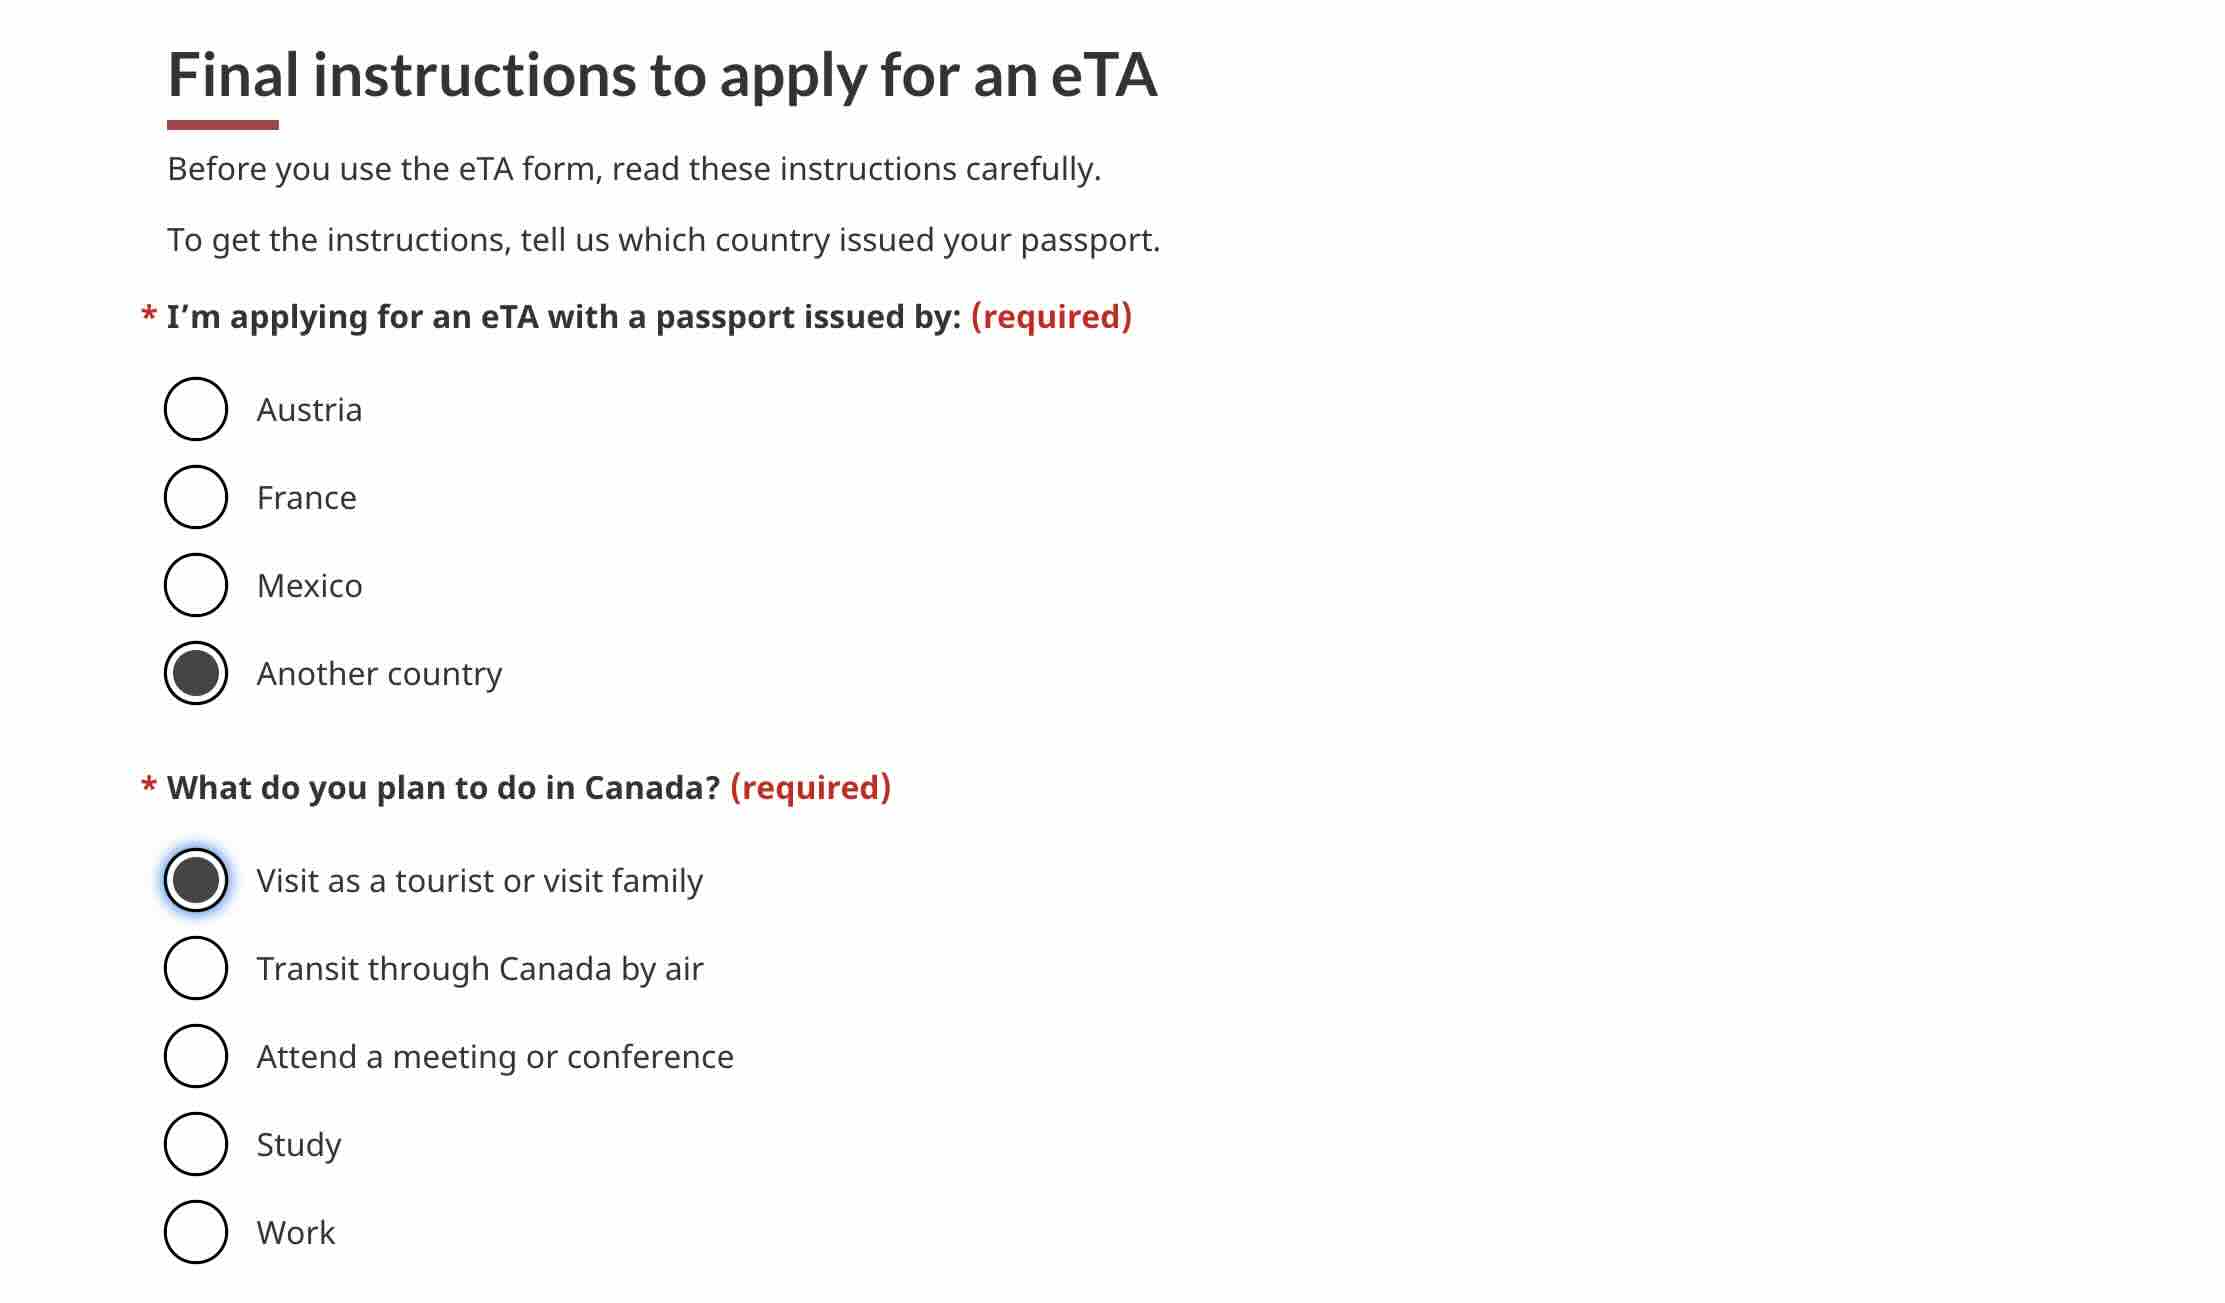
Task: Select Transit through Canada by air
Action: (x=196, y=967)
